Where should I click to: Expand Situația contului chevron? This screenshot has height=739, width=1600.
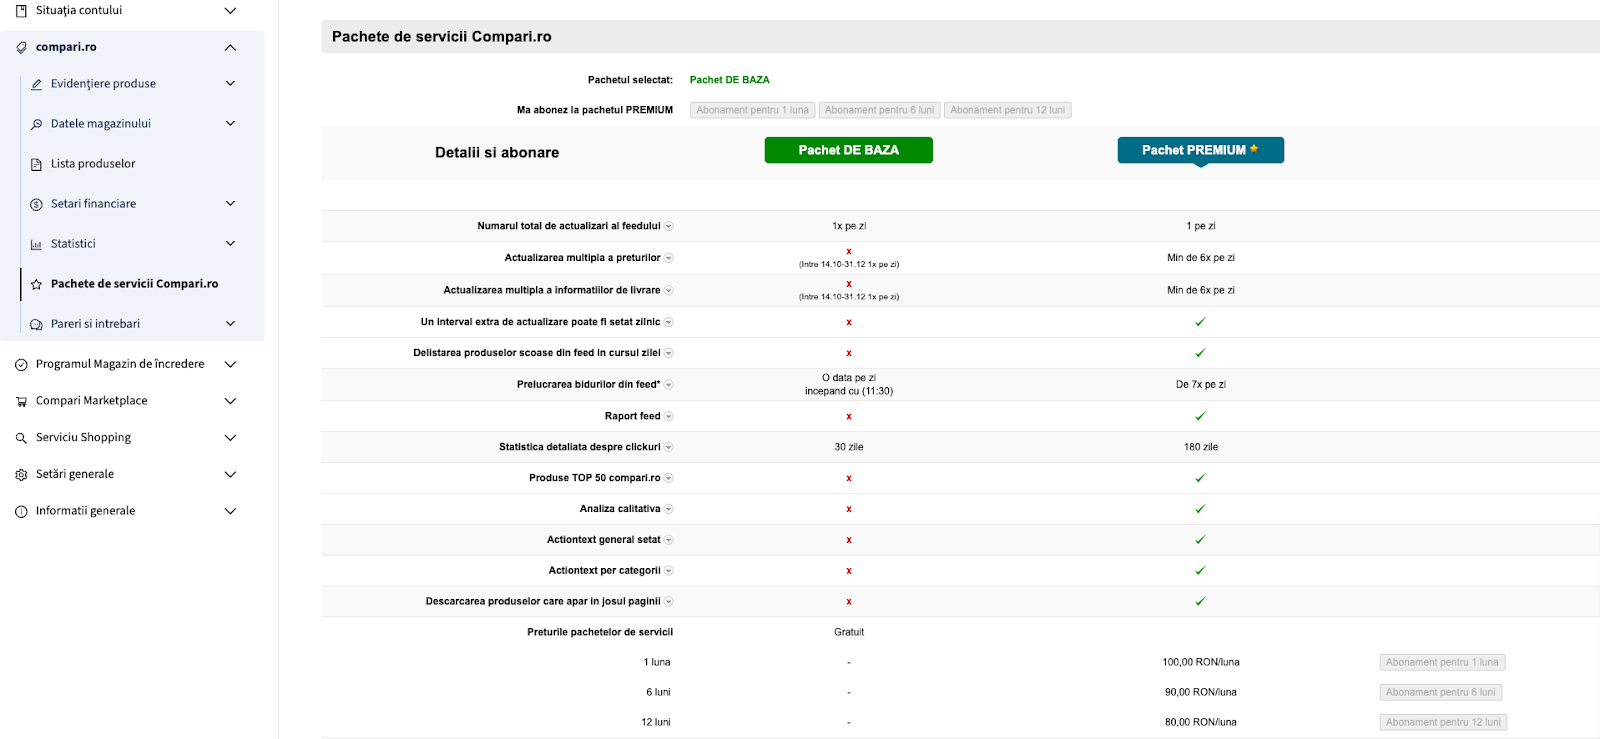[x=230, y=11]
